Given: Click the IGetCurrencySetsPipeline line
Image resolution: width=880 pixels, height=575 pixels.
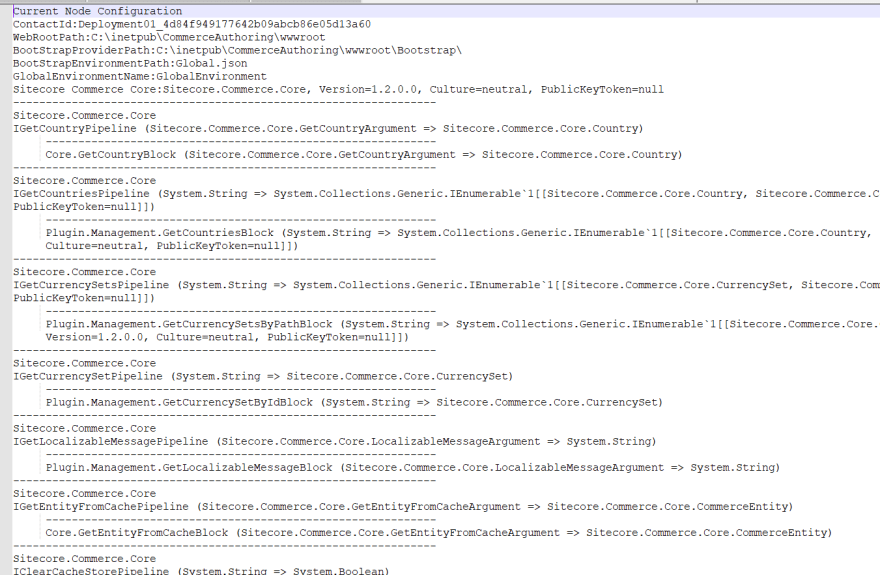Looking at the screenshot, I should coord(446,285).
